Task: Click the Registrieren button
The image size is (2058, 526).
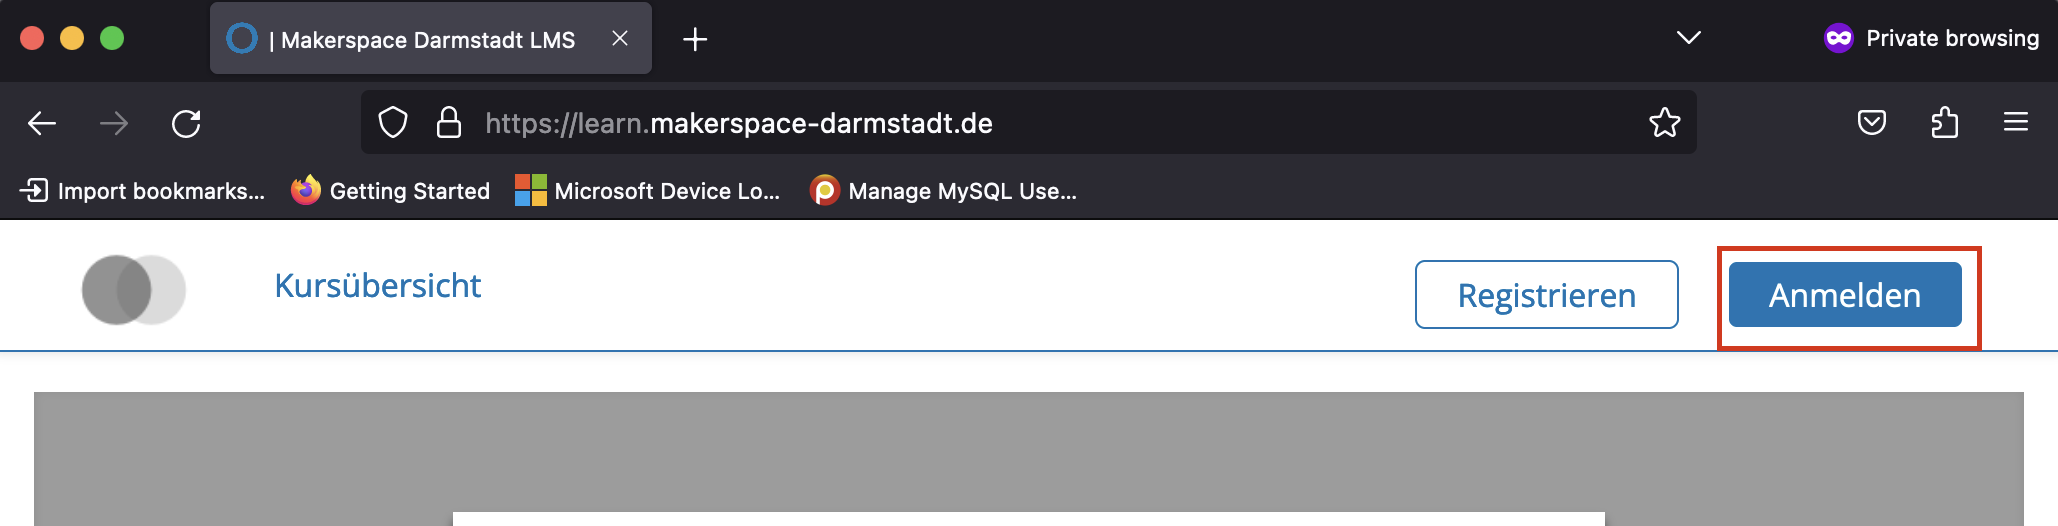Action: tap(1546, 295)
